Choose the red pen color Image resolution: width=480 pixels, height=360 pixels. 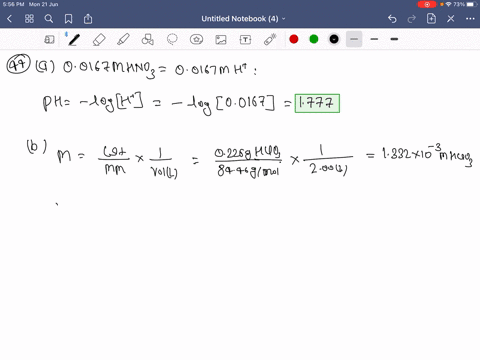(x=294, y=39)
